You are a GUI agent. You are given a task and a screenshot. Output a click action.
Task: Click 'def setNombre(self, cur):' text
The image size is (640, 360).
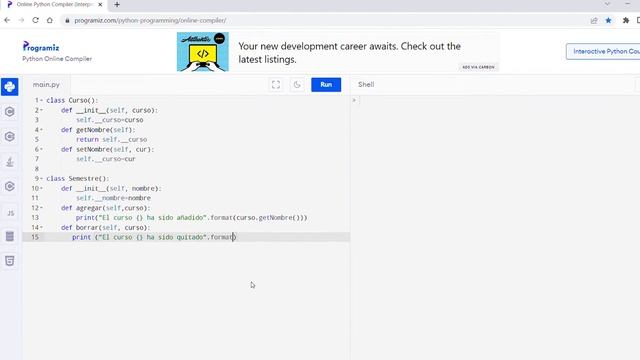[108, 149]
